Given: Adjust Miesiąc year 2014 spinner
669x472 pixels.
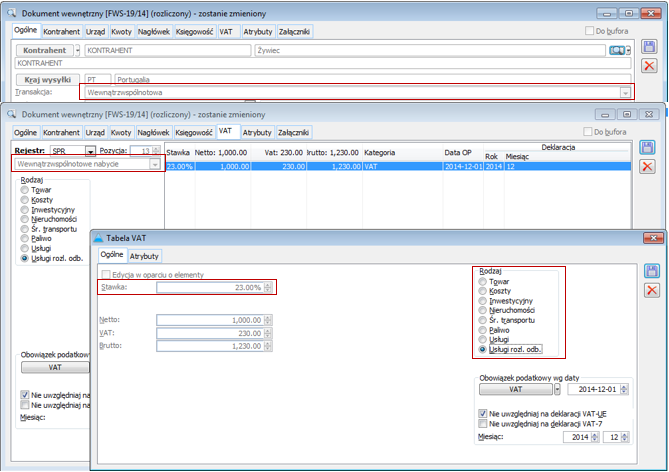Looking at the screenshot, I should pyautogui.click(x=595, y=437).
